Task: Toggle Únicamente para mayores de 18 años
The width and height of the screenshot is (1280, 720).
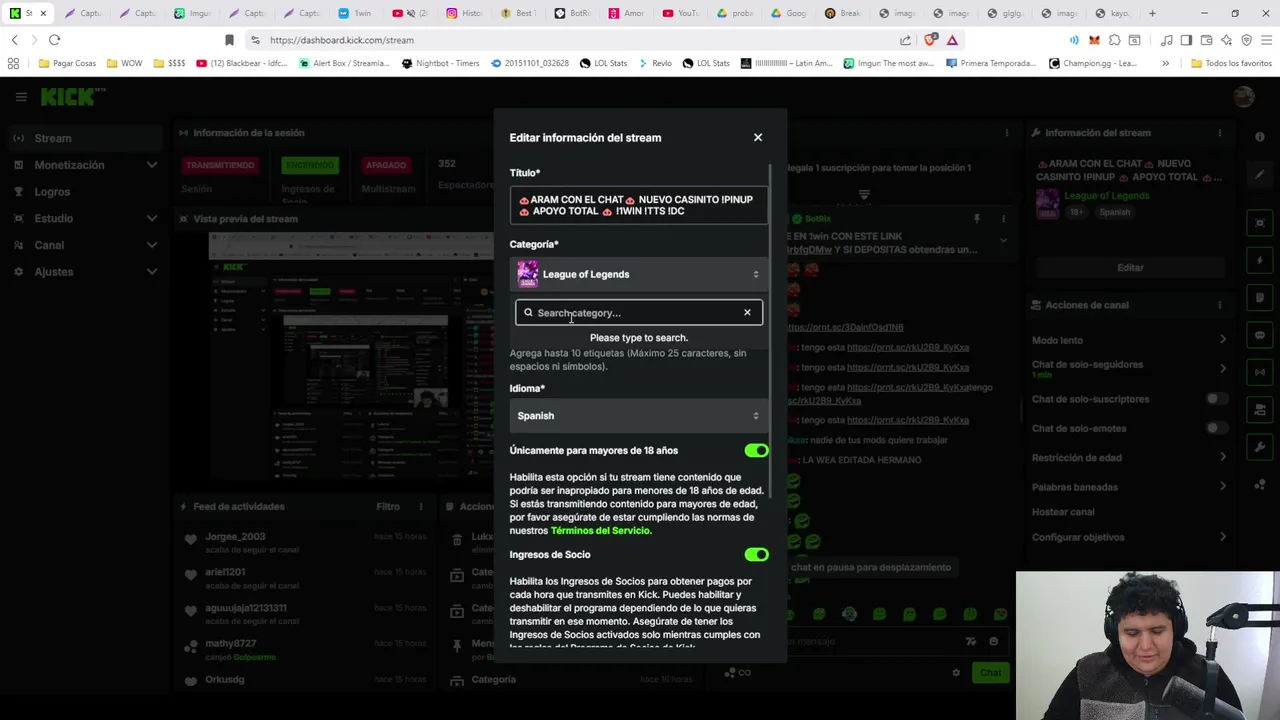Action: (756, 451)
